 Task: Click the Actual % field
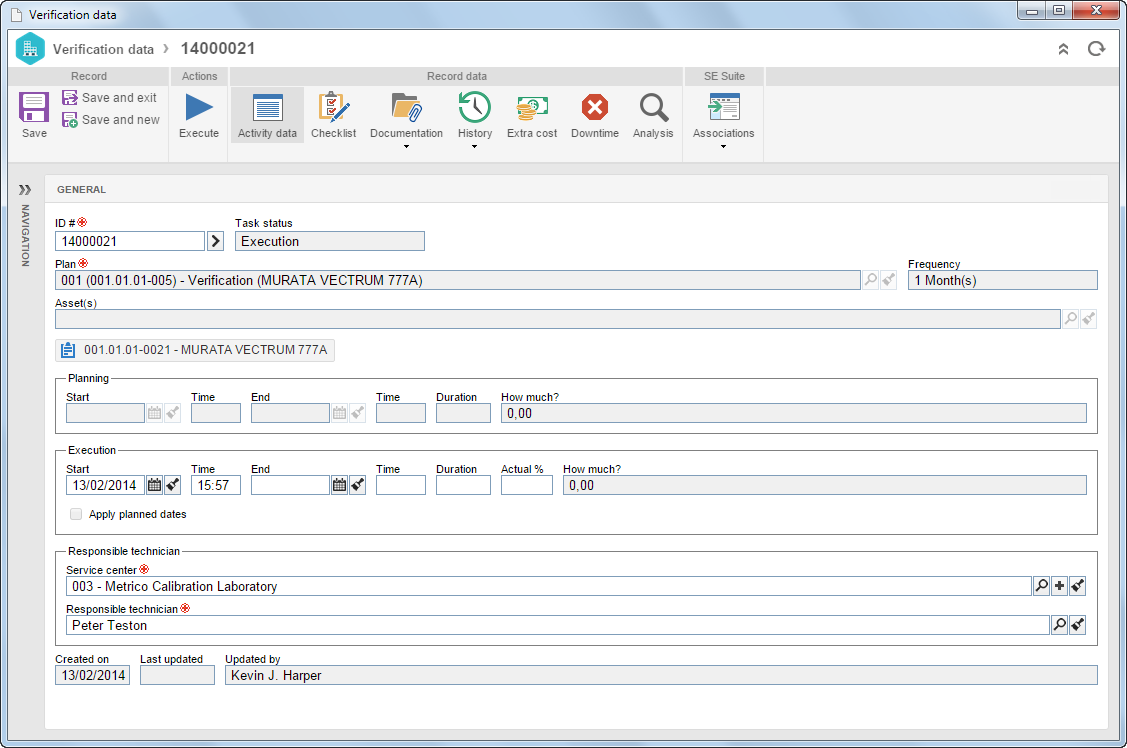[527, 485]
